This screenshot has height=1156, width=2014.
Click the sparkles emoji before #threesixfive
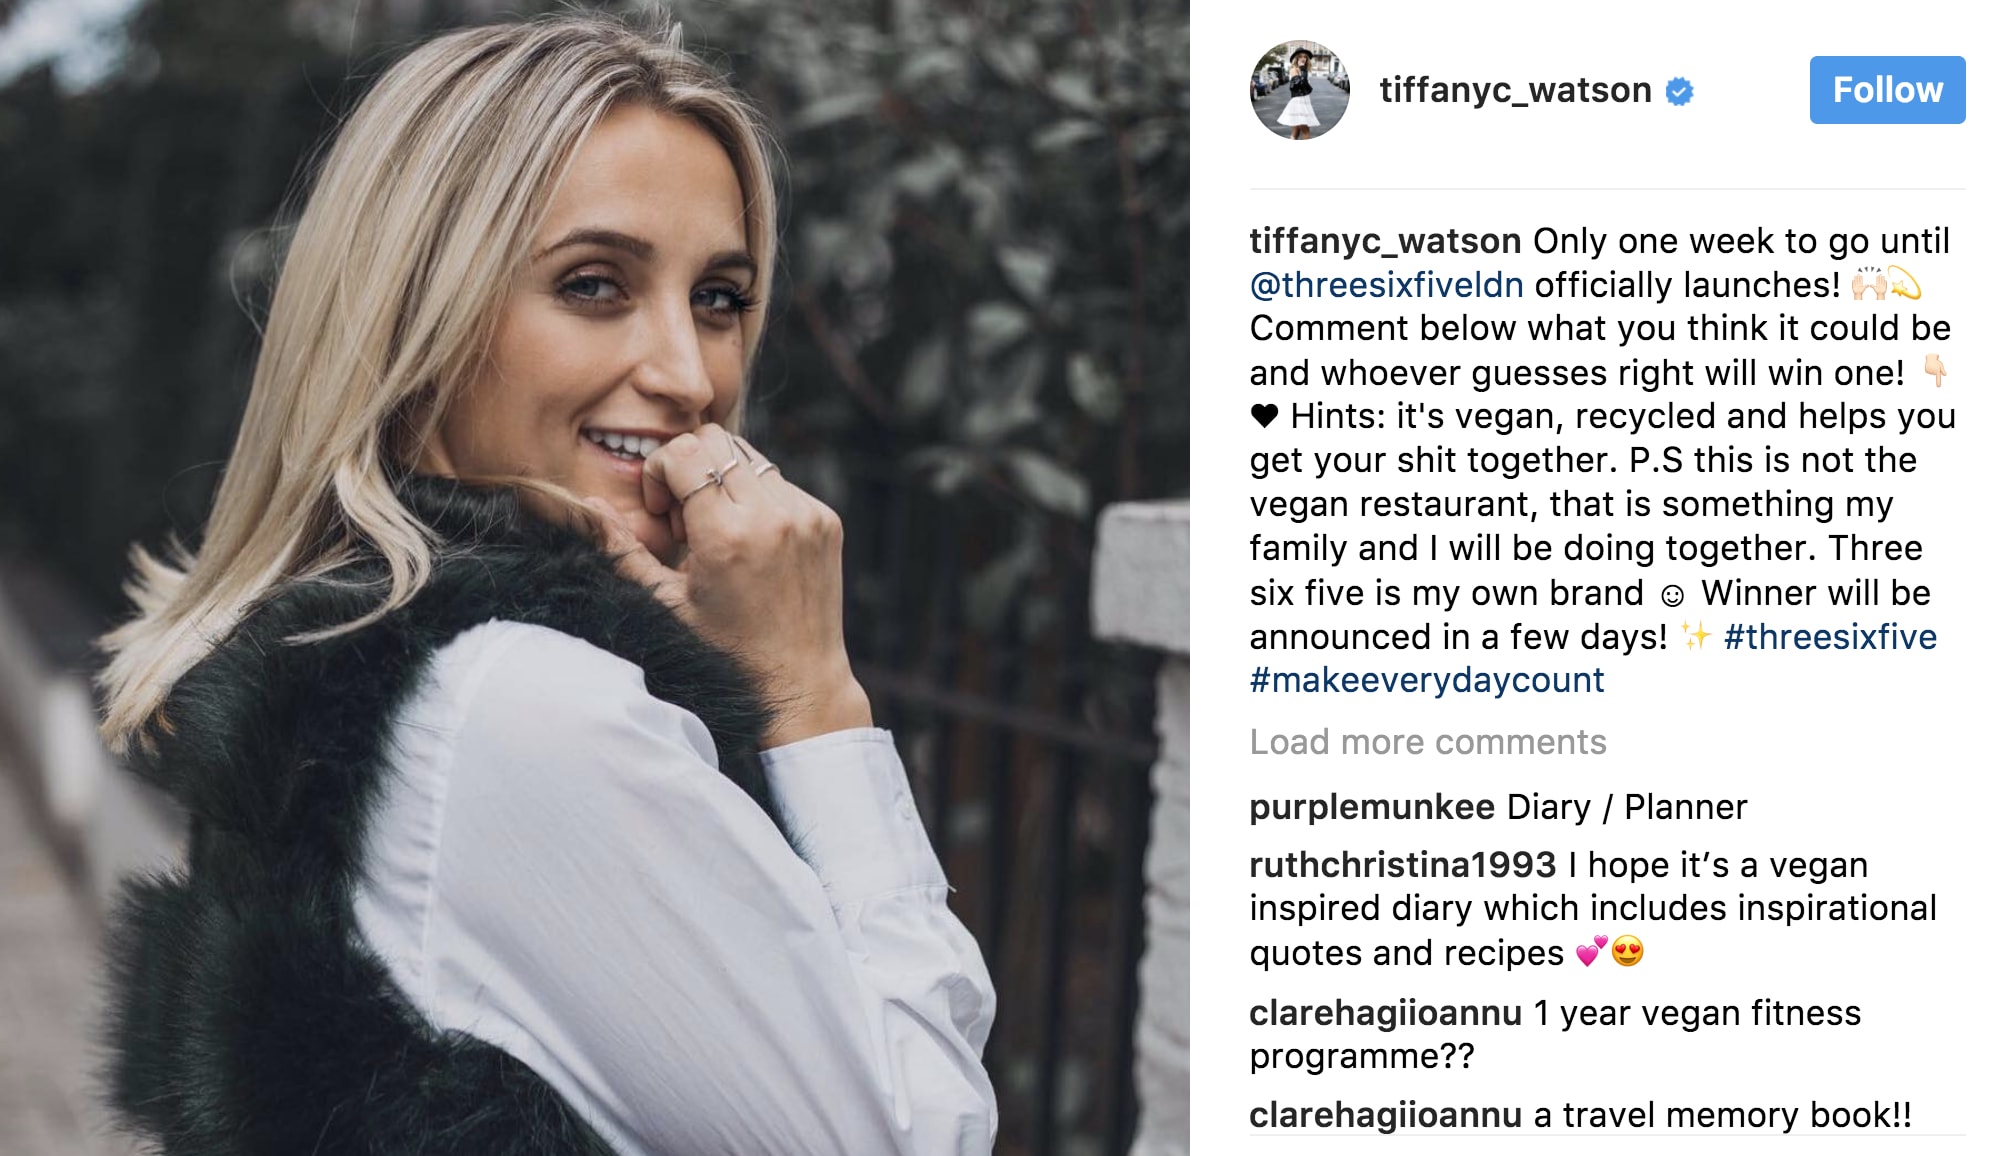pos(1696,636)
